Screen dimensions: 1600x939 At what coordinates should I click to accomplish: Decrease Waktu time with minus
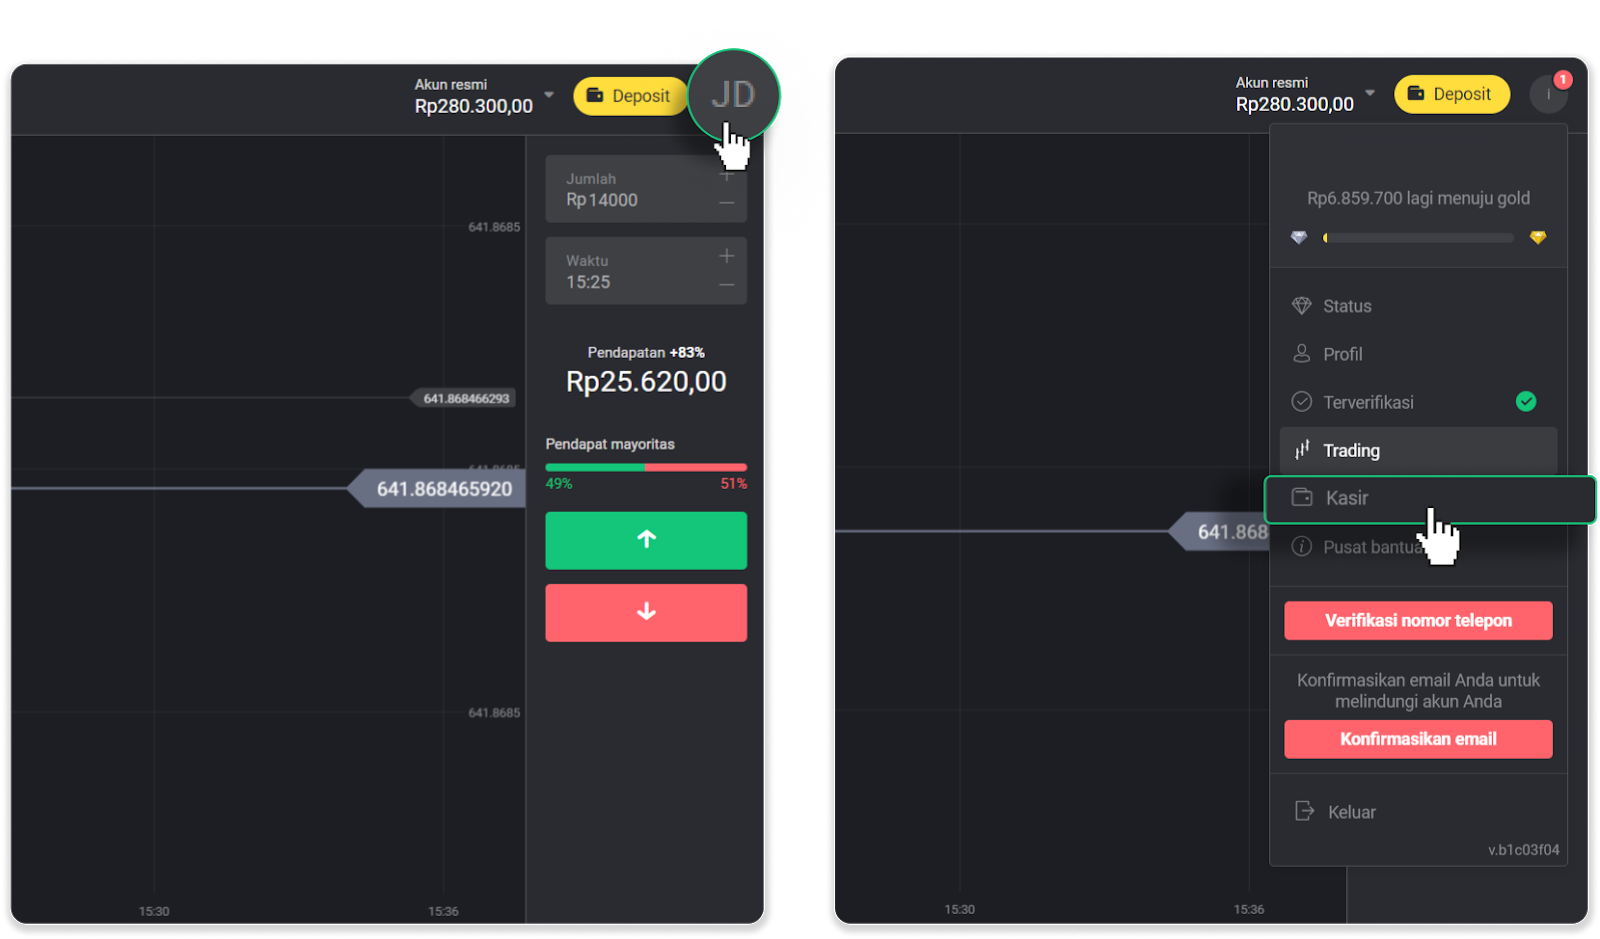coord(727,285)
